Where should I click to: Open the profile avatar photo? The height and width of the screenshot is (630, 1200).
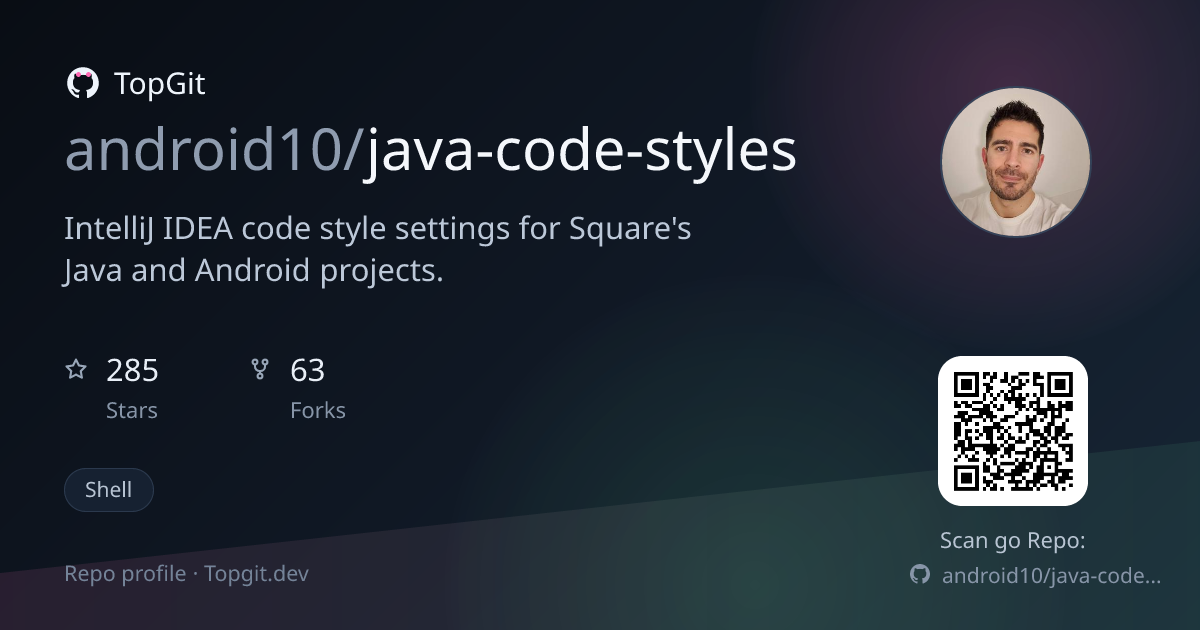[1015, 162]
